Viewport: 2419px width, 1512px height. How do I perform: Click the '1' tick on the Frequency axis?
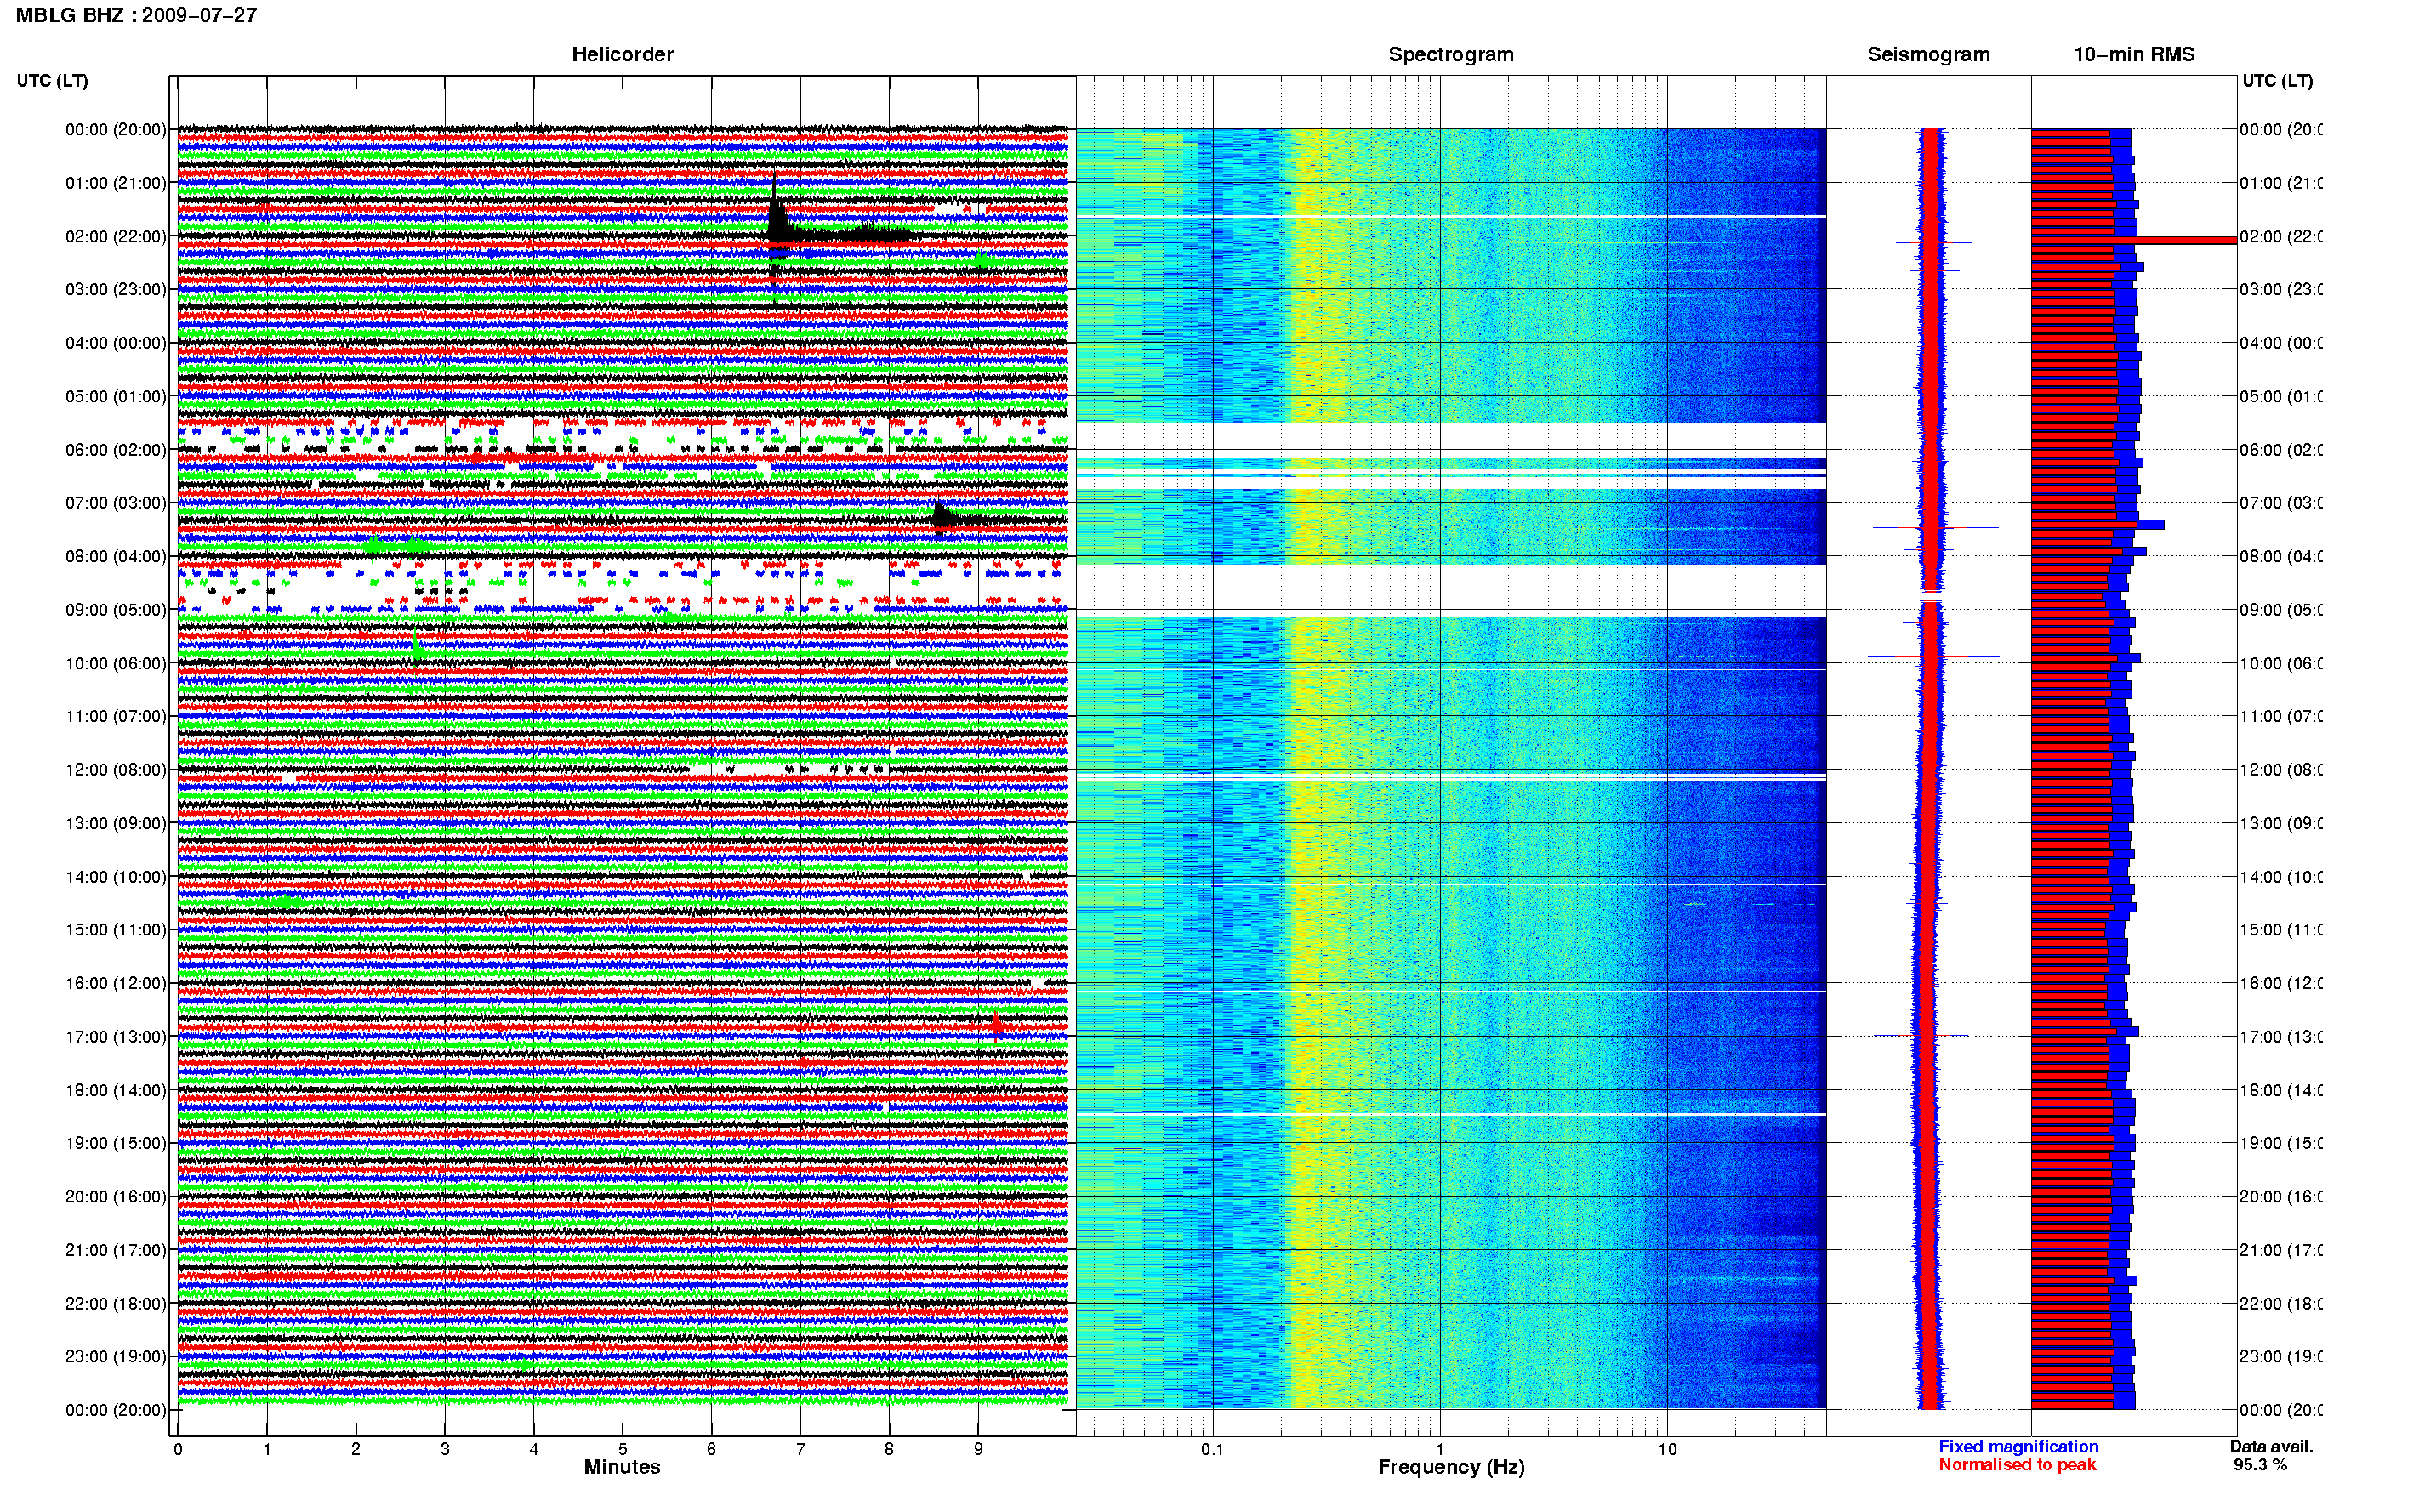pyautogui.click(x=1440, y=1449)
